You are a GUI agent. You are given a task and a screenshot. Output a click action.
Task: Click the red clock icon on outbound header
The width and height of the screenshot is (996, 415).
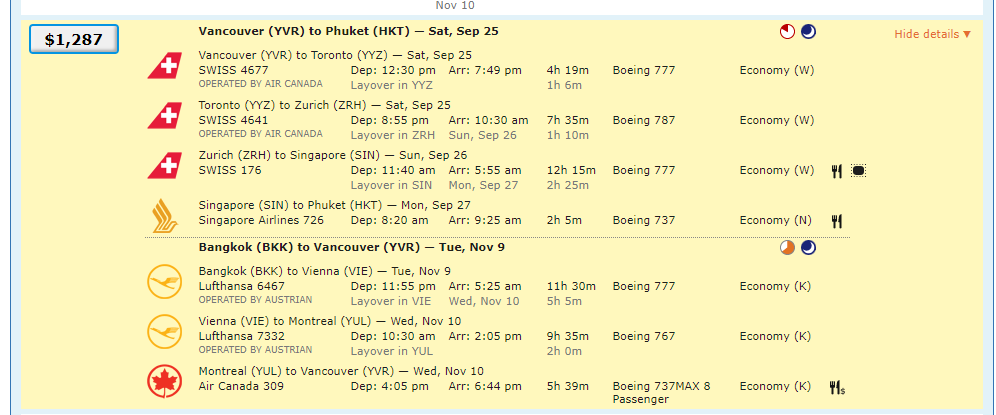[787, 32]
